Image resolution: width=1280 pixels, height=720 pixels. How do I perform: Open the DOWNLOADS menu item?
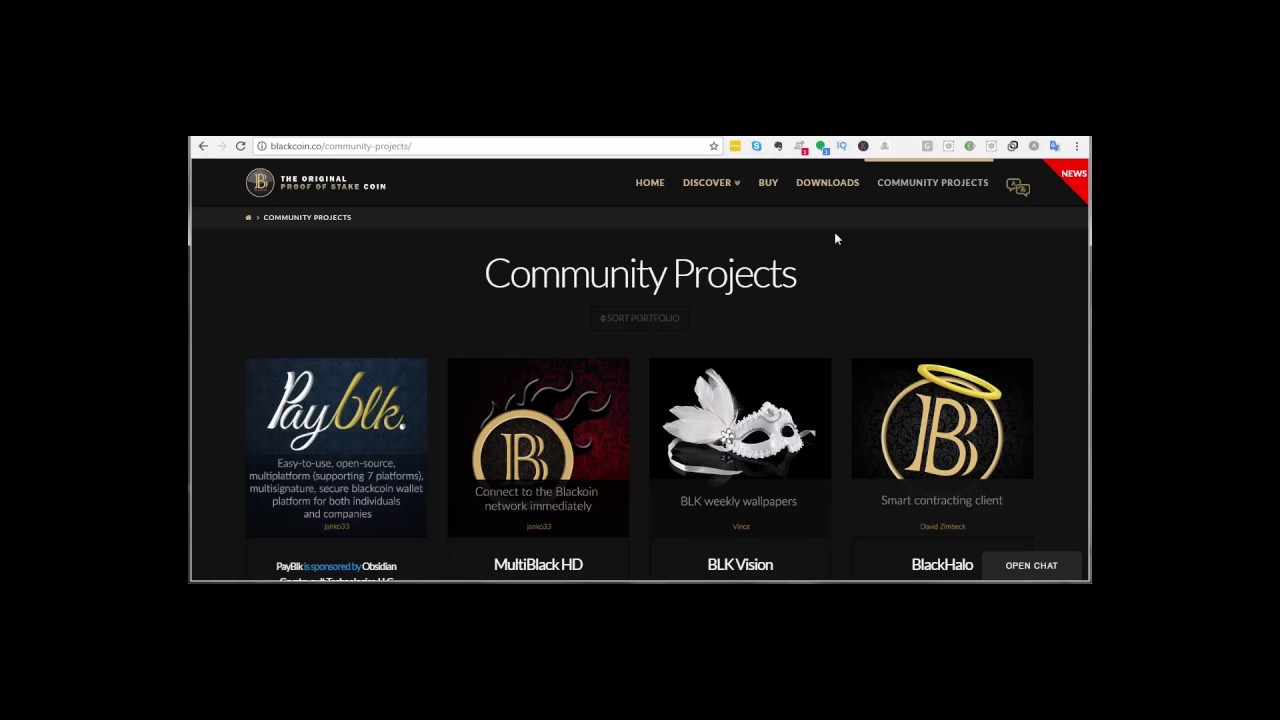[x=827, y=183]
